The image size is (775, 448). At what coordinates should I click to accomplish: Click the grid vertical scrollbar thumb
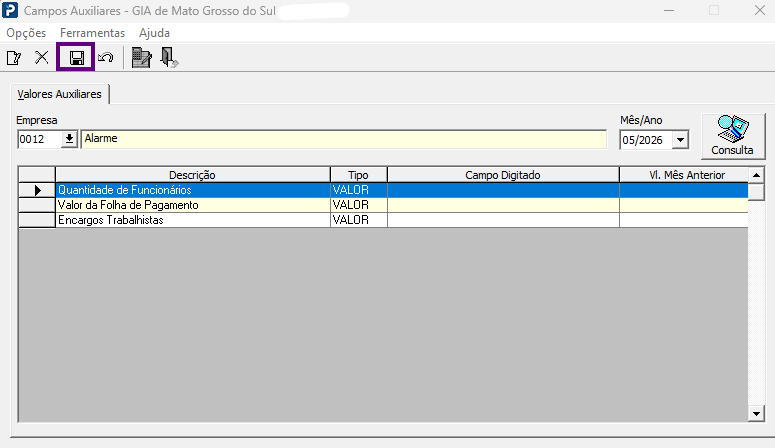[x=756, y=191]
